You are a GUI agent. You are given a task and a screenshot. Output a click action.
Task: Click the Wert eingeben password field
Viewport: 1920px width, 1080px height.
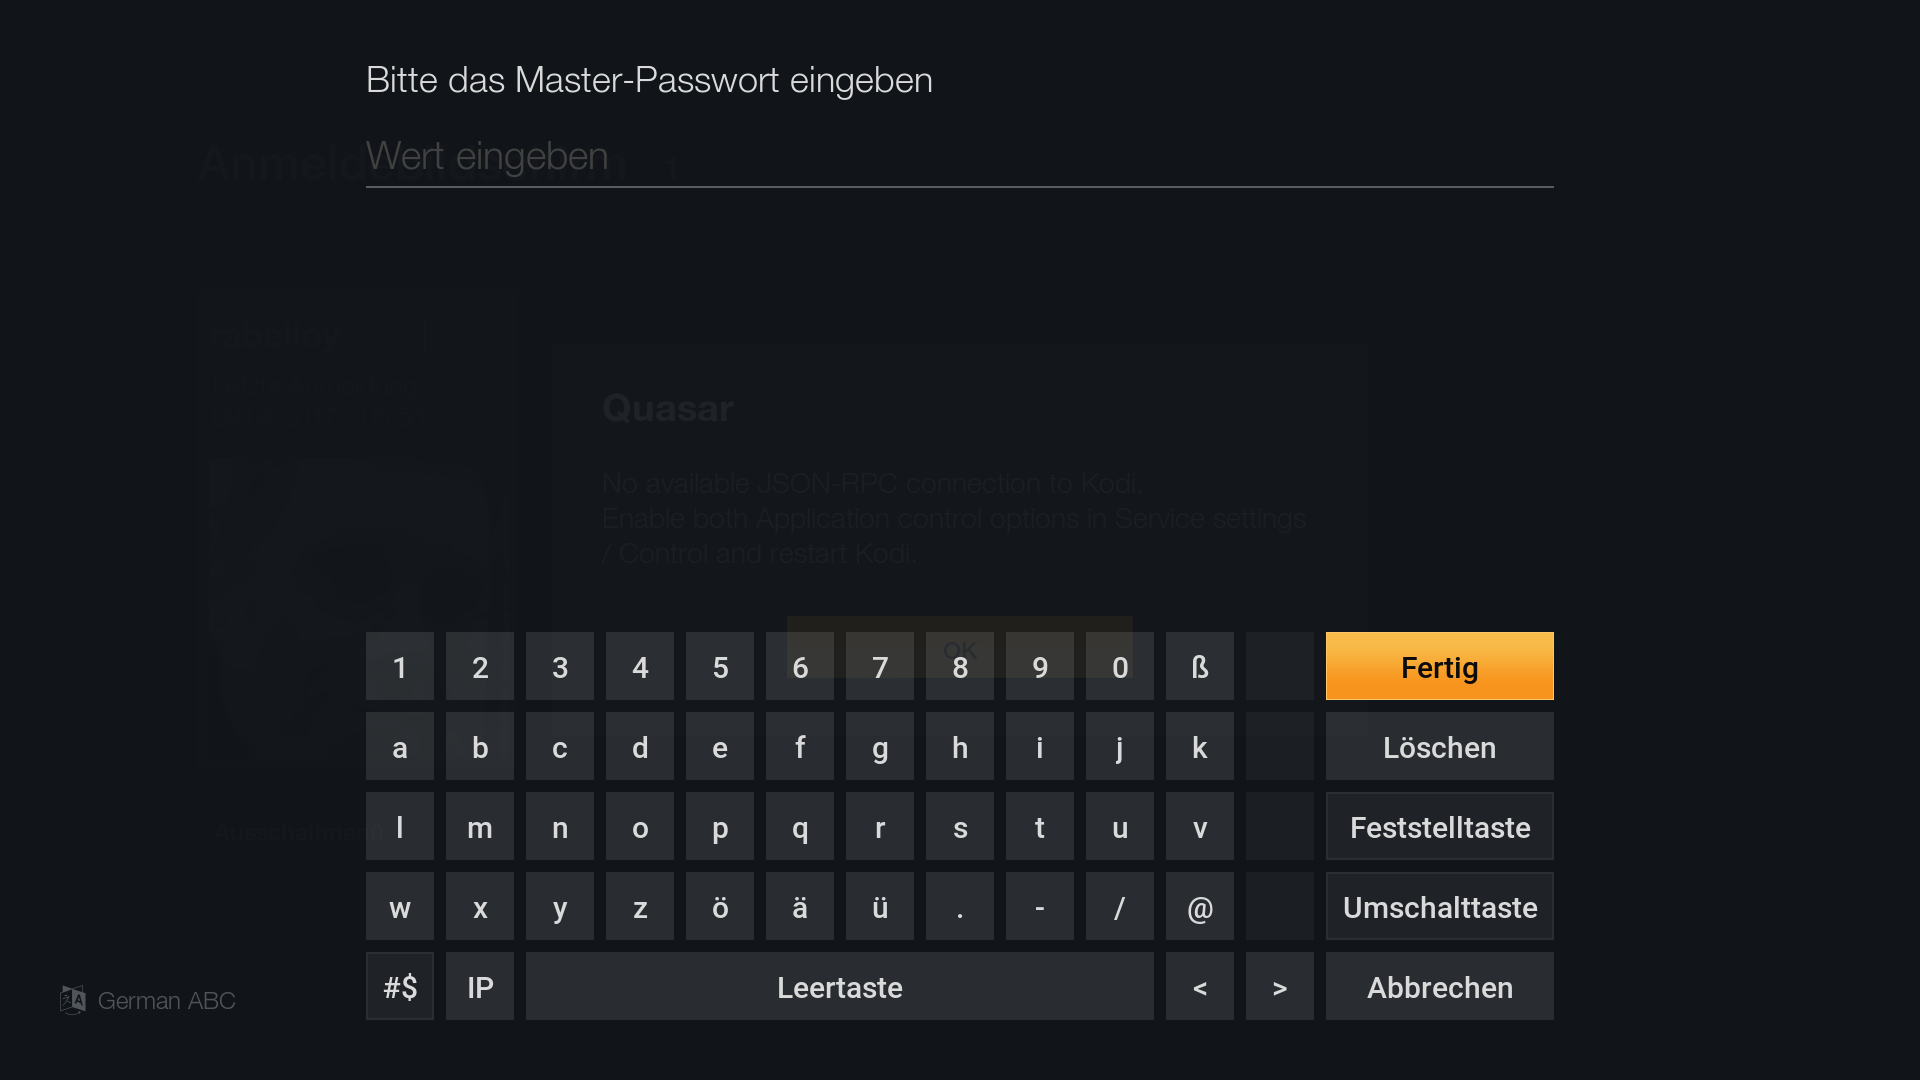click(x=960, y=157)
